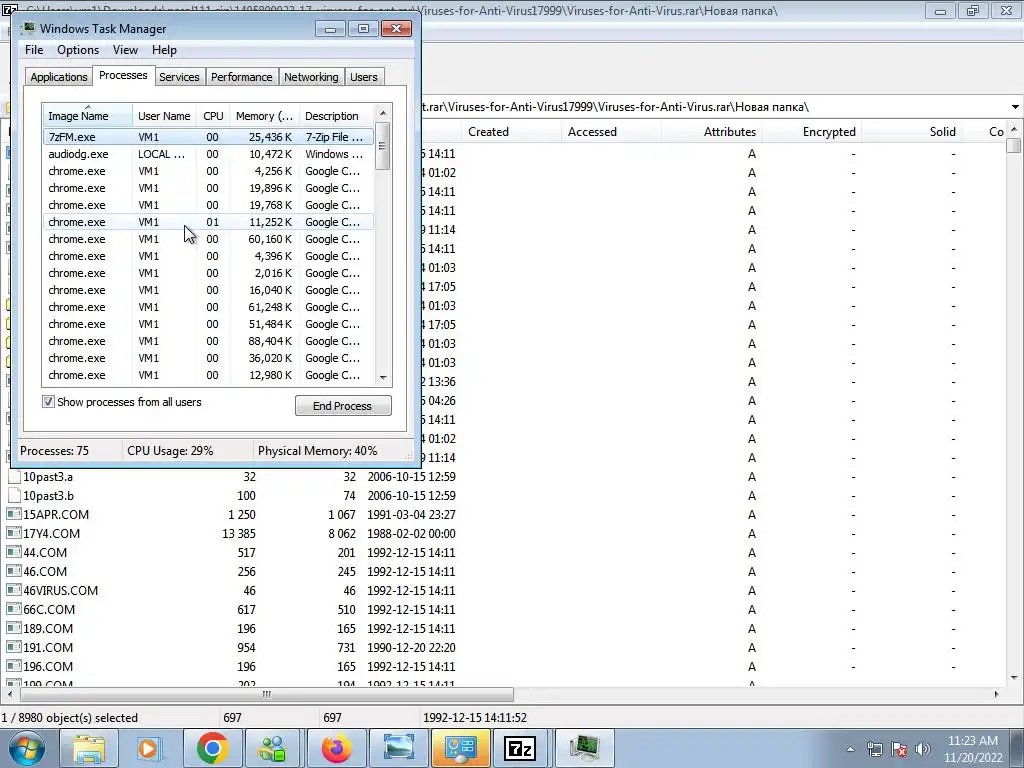Select the 44.COM file in 7-Zip
The image size is (1024, 768).
coord(45,552)
